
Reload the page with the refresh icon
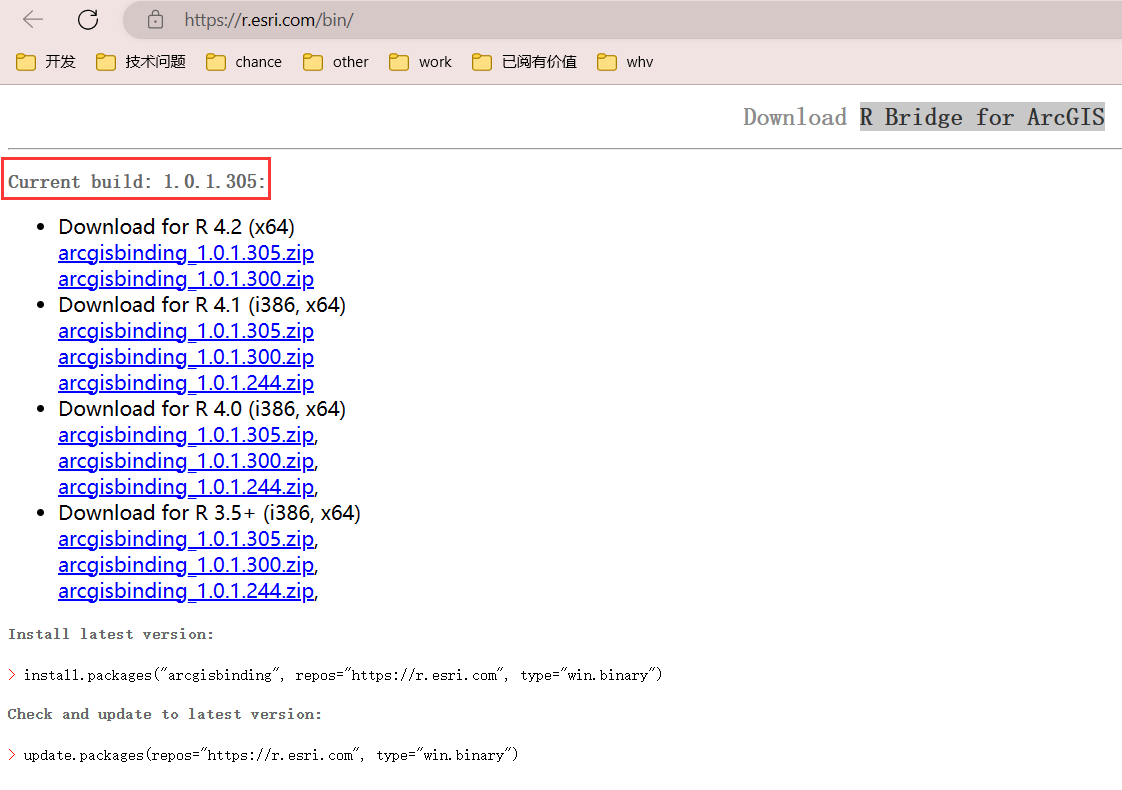pyautogui.click(x=88, y=20)
